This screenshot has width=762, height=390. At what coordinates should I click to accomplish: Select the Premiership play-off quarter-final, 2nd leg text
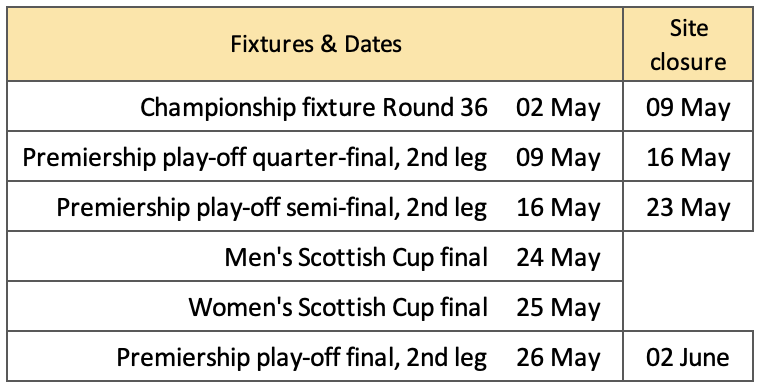click(x=255, y=158)
